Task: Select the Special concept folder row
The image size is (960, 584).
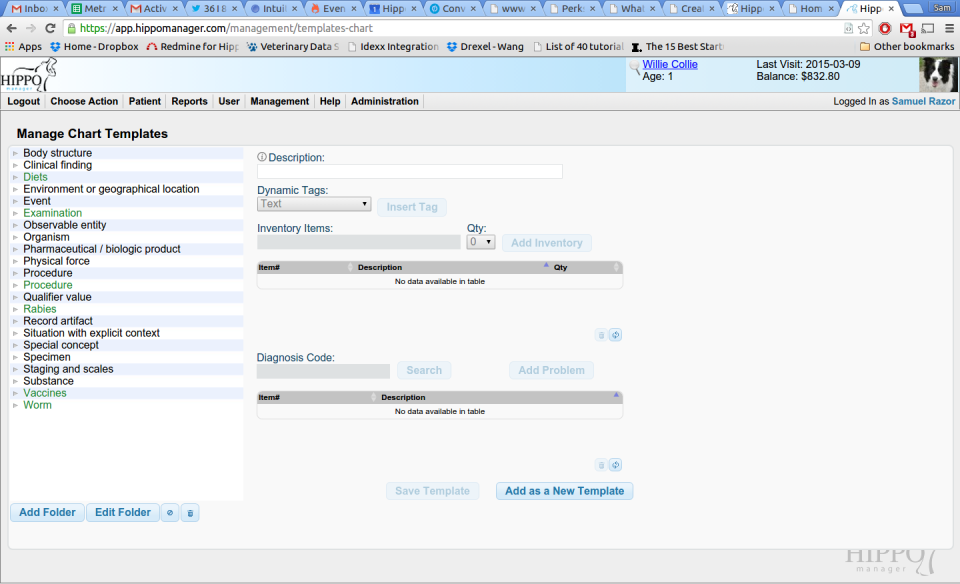Action: point(127,345)
